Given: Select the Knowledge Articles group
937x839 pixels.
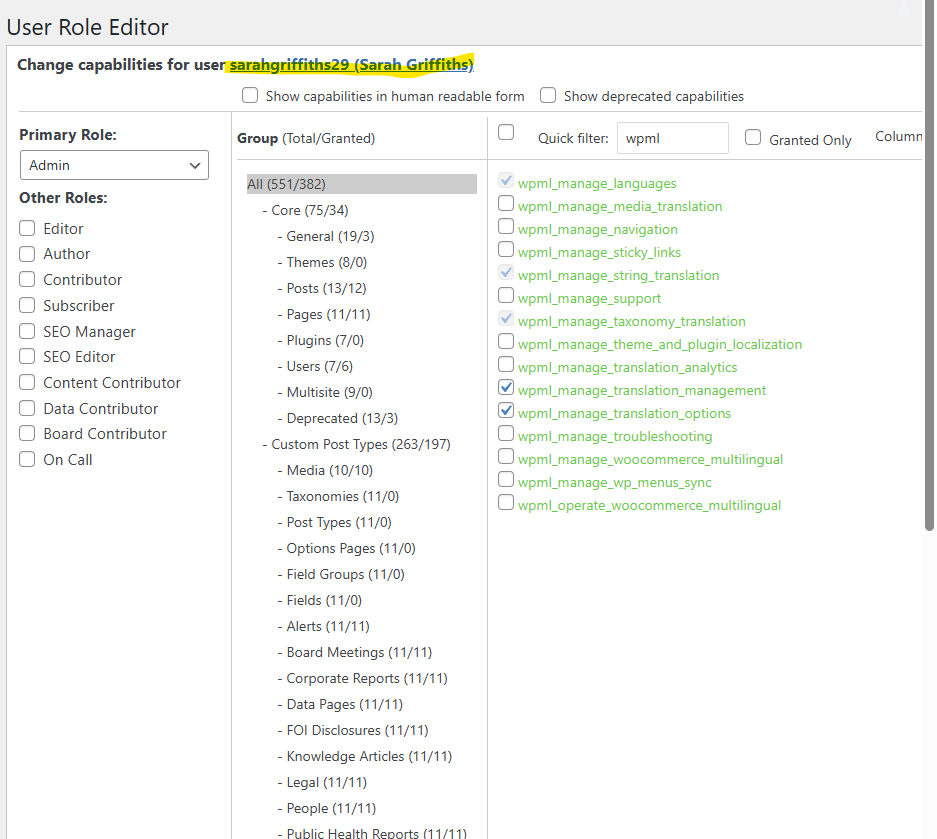Looking at the screenshot, I should pos(369,756).
